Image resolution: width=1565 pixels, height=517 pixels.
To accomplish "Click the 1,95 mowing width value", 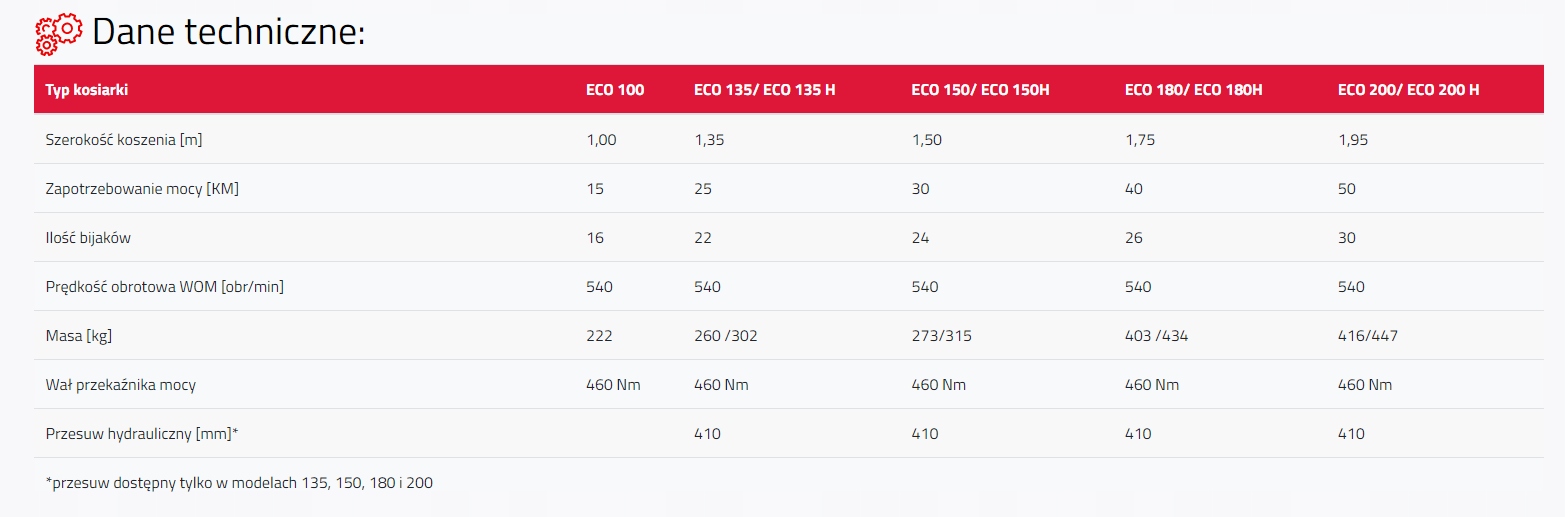I will click(x=1353, y=140).
